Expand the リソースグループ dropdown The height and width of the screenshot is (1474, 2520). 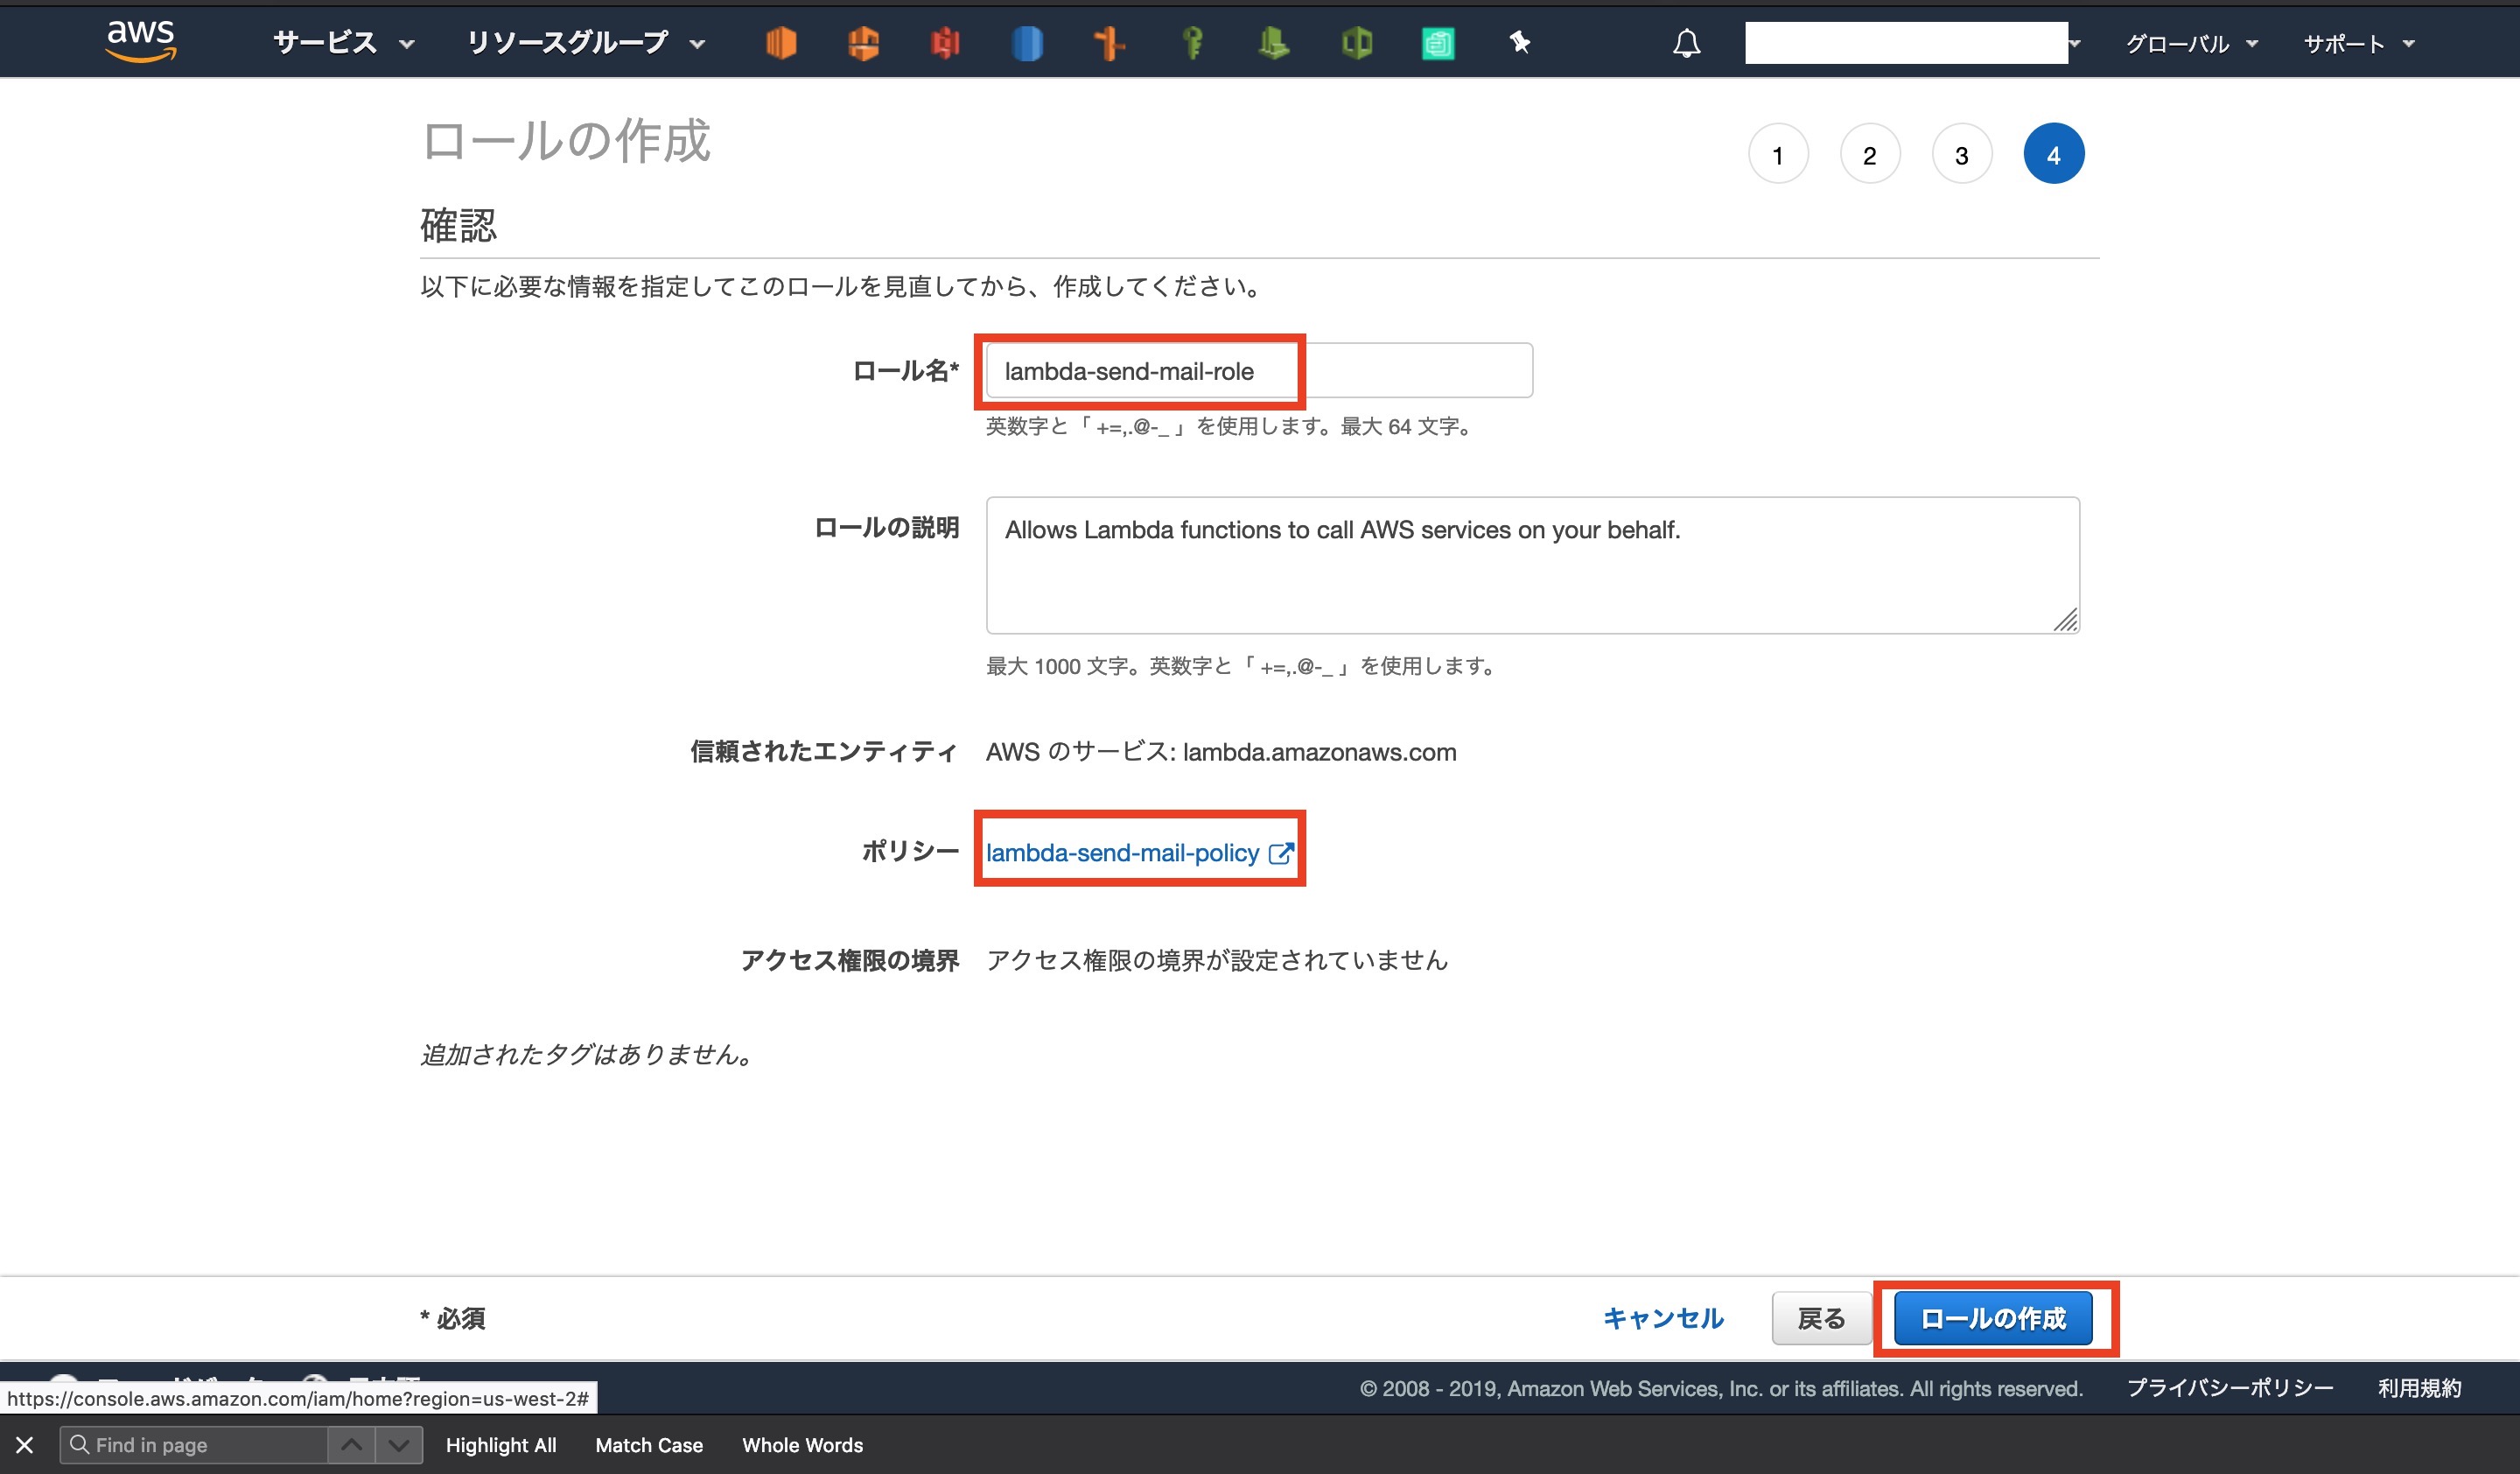coord(585,43)
